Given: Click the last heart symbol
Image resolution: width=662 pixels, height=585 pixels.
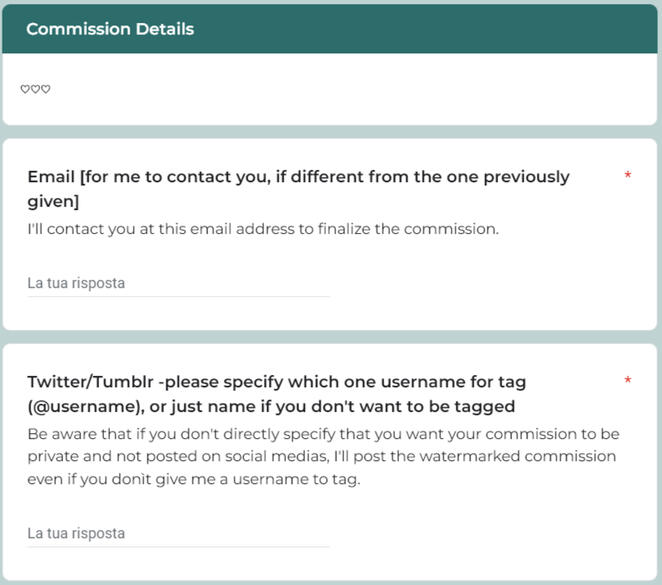Looking at the screenshot, I should [45, 90].
